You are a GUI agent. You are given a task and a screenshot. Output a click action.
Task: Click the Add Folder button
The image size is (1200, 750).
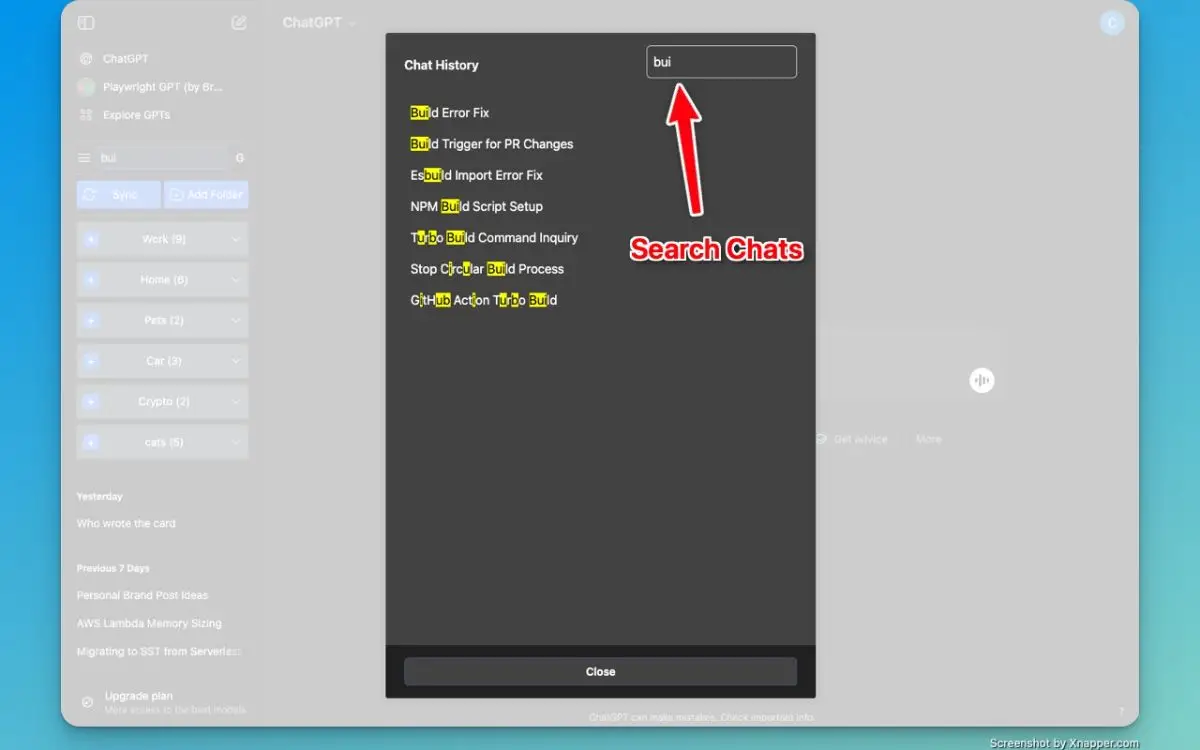(x=206, y=195)
